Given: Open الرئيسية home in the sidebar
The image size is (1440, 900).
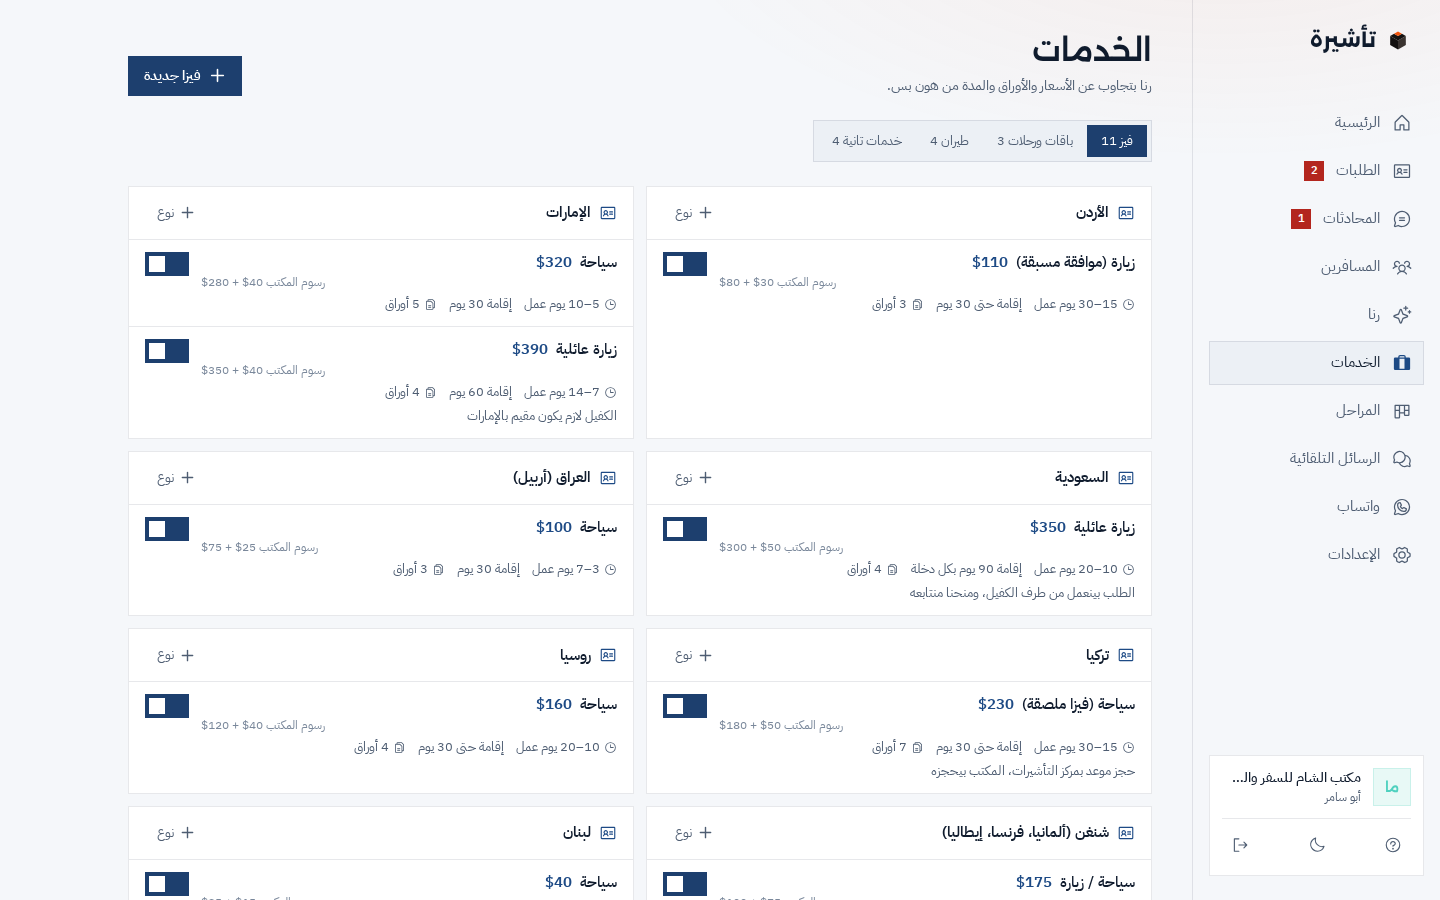Looking at the screenshot, I should pyautogui.click(x=1316, y=123).
